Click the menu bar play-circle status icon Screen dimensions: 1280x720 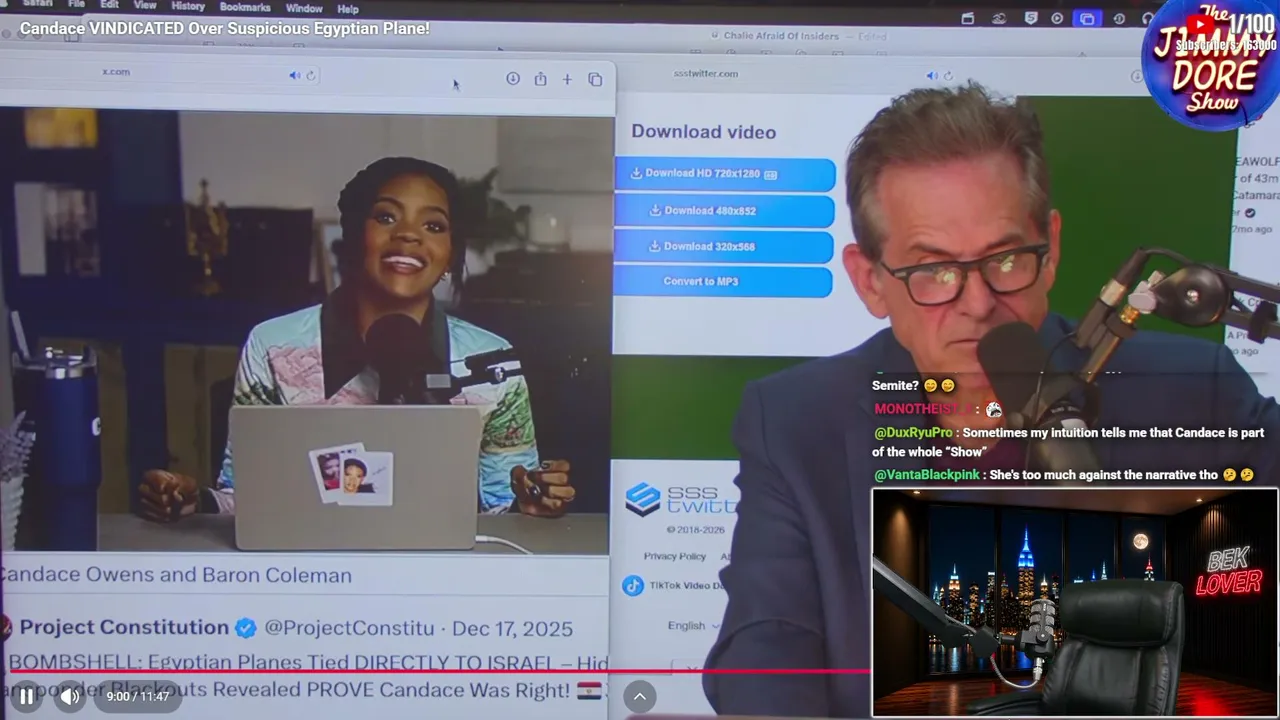(1057, 18)
